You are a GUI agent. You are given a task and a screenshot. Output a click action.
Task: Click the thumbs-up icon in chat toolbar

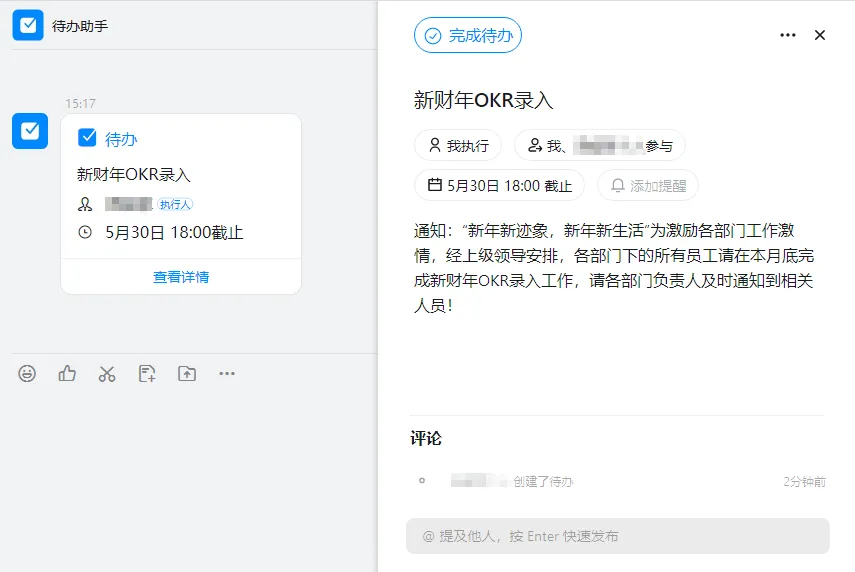[x=67, y=374]
